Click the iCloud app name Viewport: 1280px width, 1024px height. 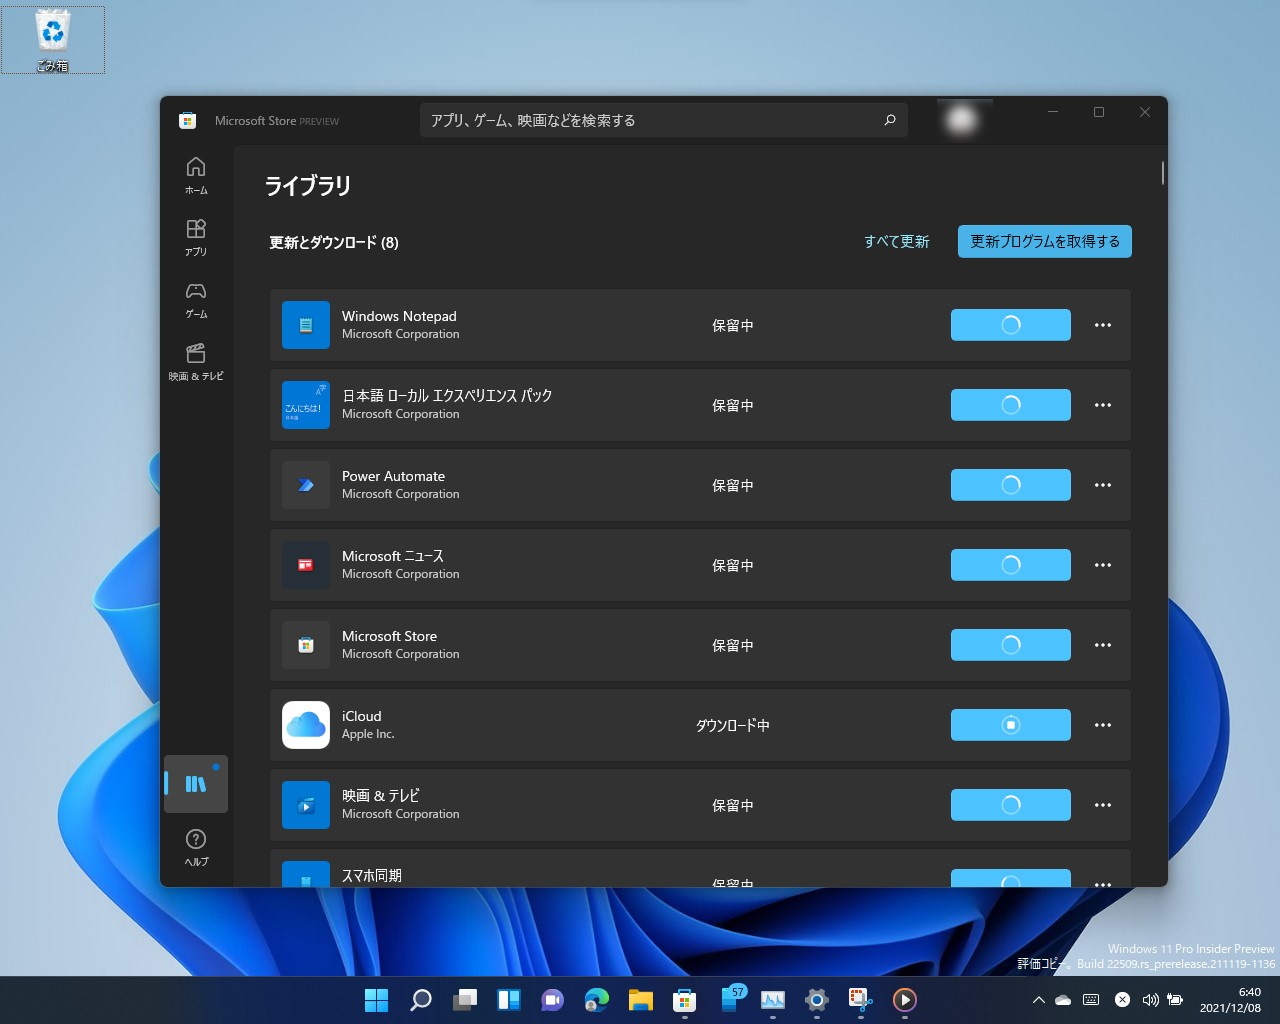pyautogui.click(x=361, y=716)
